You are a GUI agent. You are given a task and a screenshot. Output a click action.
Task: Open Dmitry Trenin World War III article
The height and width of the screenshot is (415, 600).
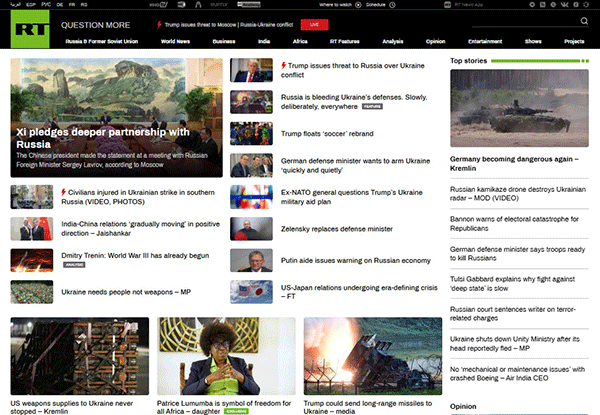135,256
